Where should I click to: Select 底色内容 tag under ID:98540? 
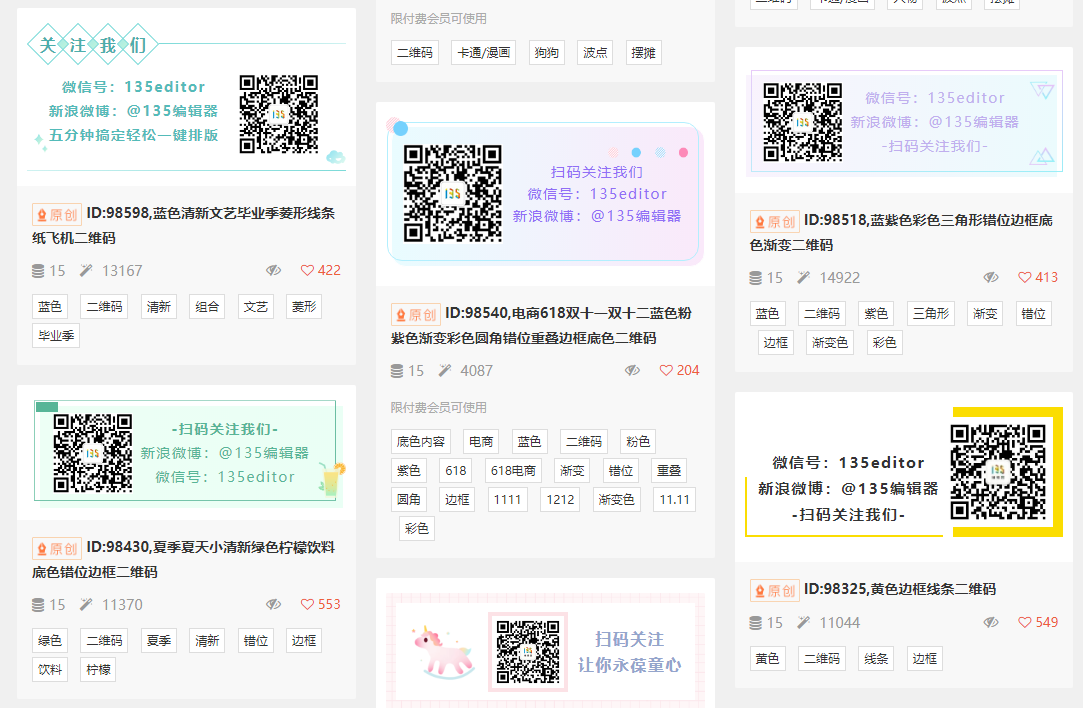[421, 441]
